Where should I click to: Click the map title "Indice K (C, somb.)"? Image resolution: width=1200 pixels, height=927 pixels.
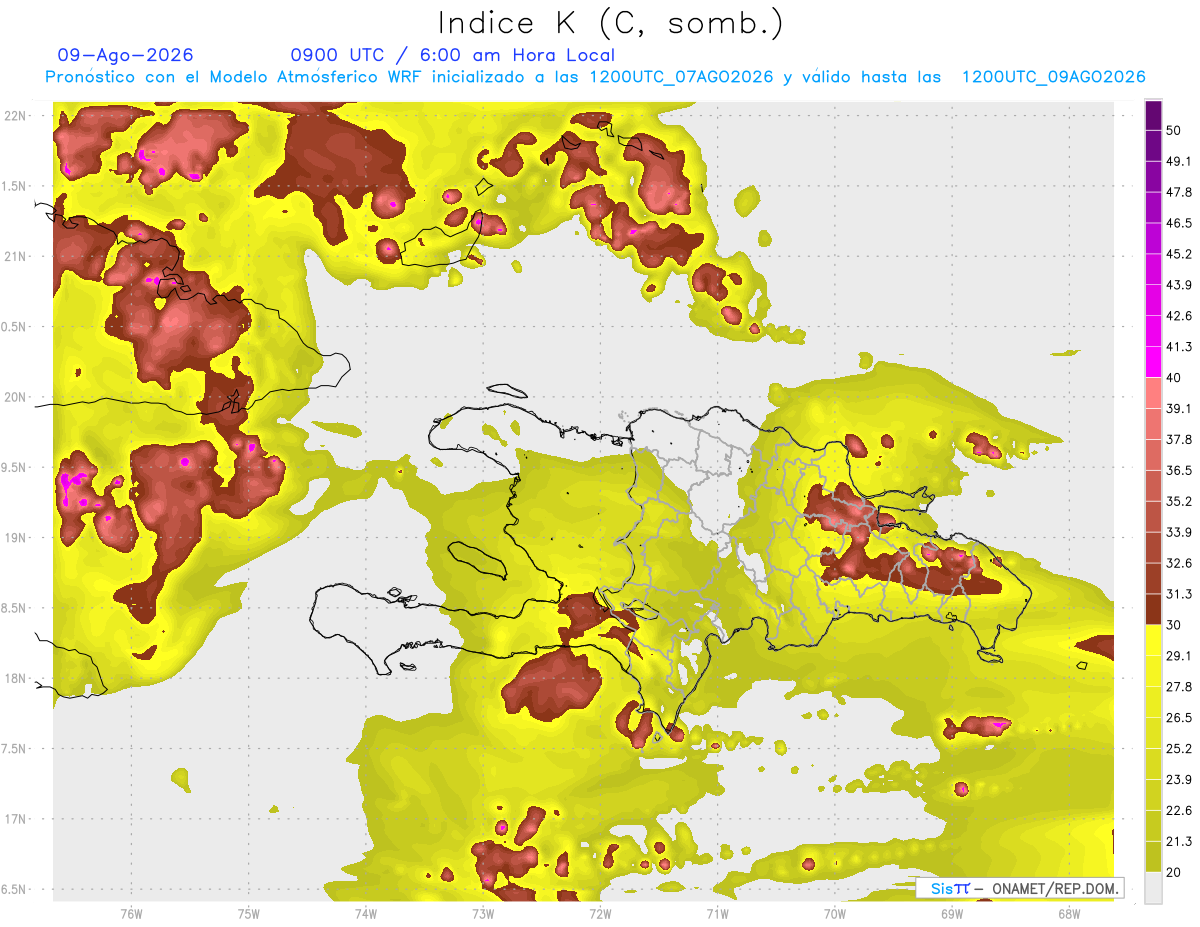pos(611,23)
